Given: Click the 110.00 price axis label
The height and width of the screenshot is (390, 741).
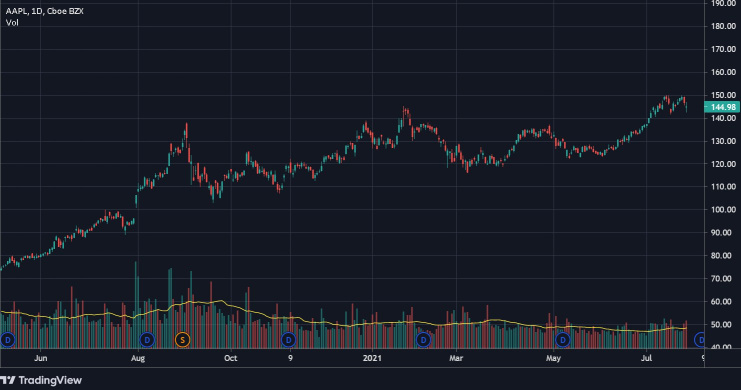Looking at the screenshot, I should 724,187.
